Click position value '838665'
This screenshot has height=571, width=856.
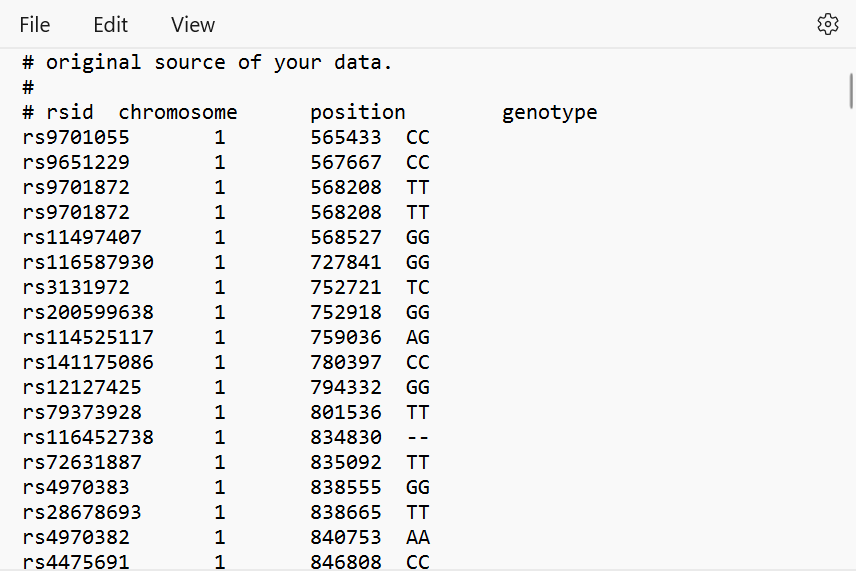[346, 513]
